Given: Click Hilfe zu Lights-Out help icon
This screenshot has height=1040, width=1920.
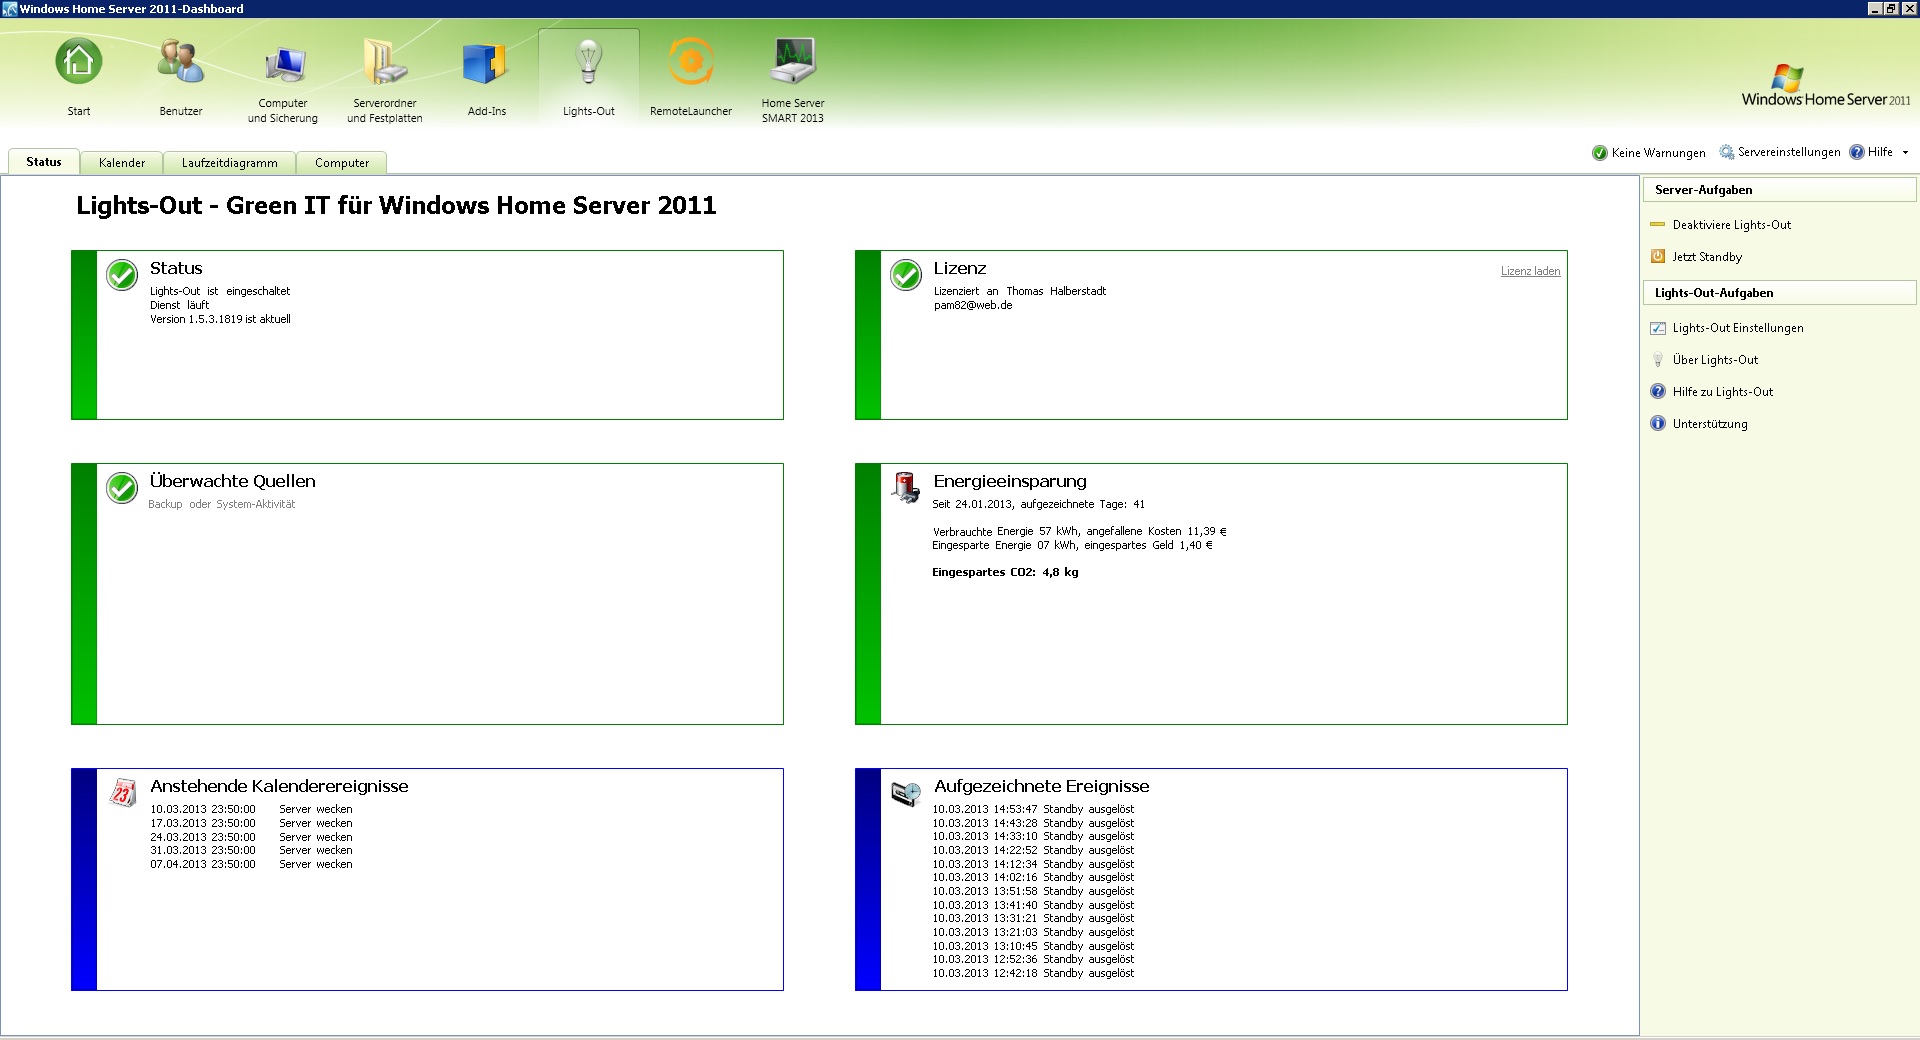Looking at the screenshot, I should pyautogui.click(x=1658, y=392).
